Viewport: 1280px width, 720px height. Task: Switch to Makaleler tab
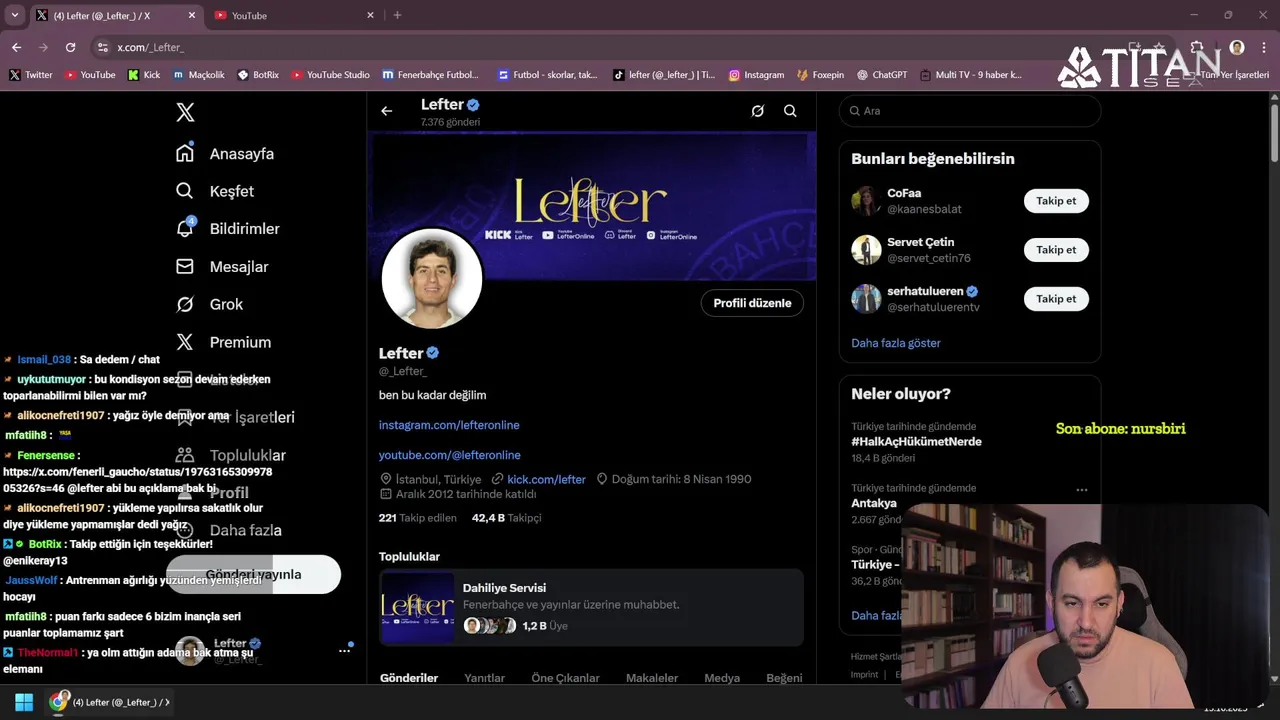(x=652, y=678)
